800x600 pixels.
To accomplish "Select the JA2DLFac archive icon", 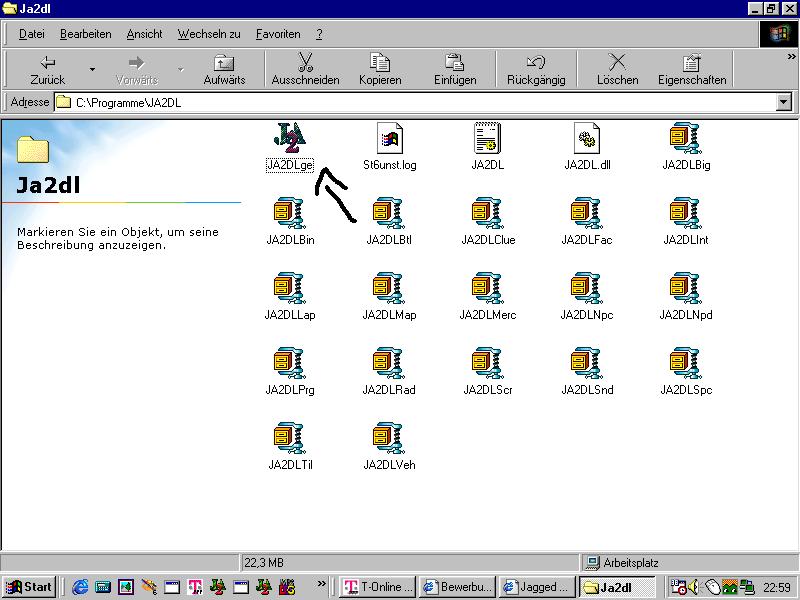I will click(x=587, y=213).
